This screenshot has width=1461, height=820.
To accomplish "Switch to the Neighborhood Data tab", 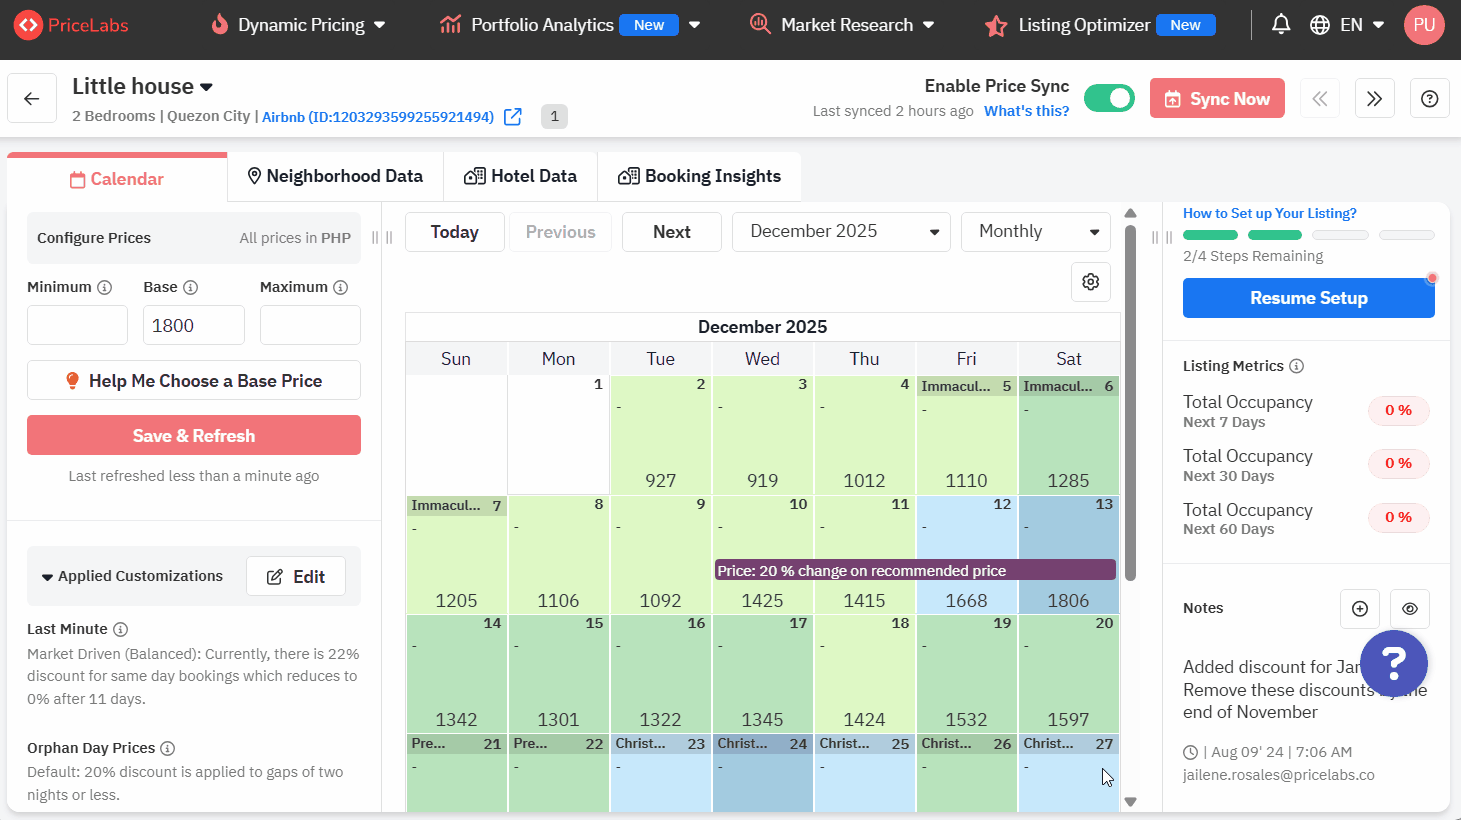I will pyautogui.click(x=335, y=177).
